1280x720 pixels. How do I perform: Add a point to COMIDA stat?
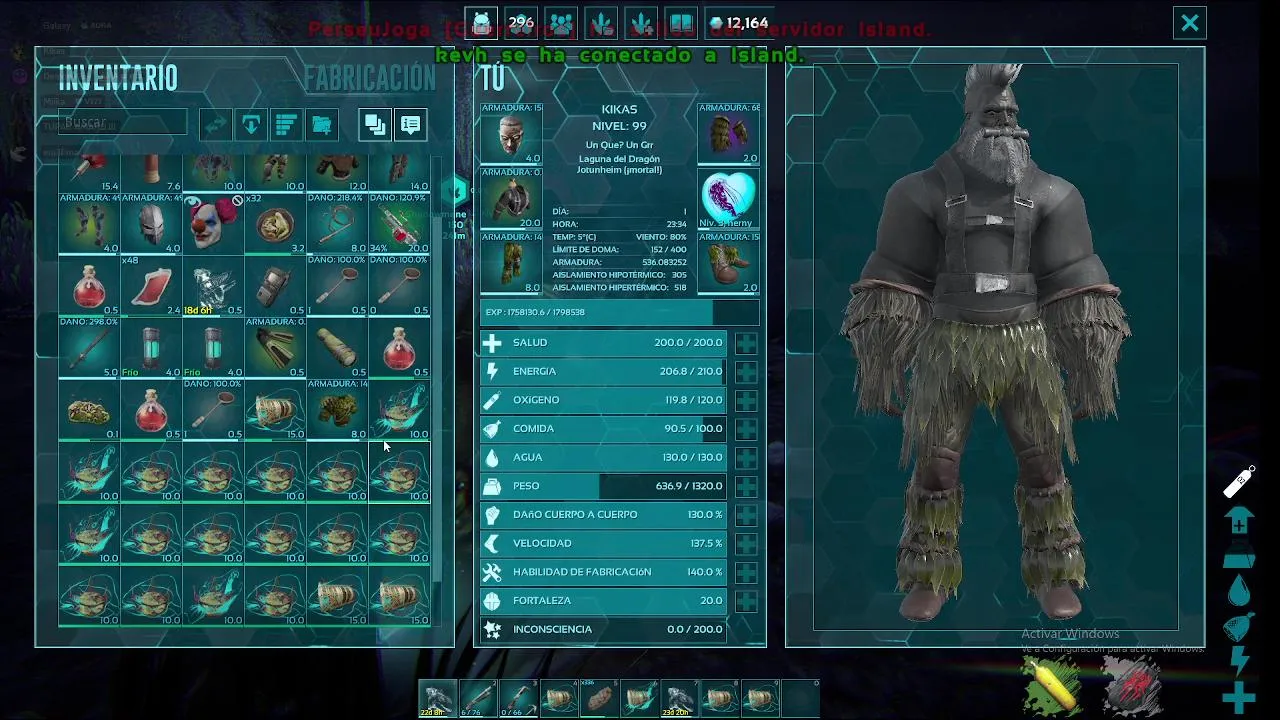pos(746,429)
